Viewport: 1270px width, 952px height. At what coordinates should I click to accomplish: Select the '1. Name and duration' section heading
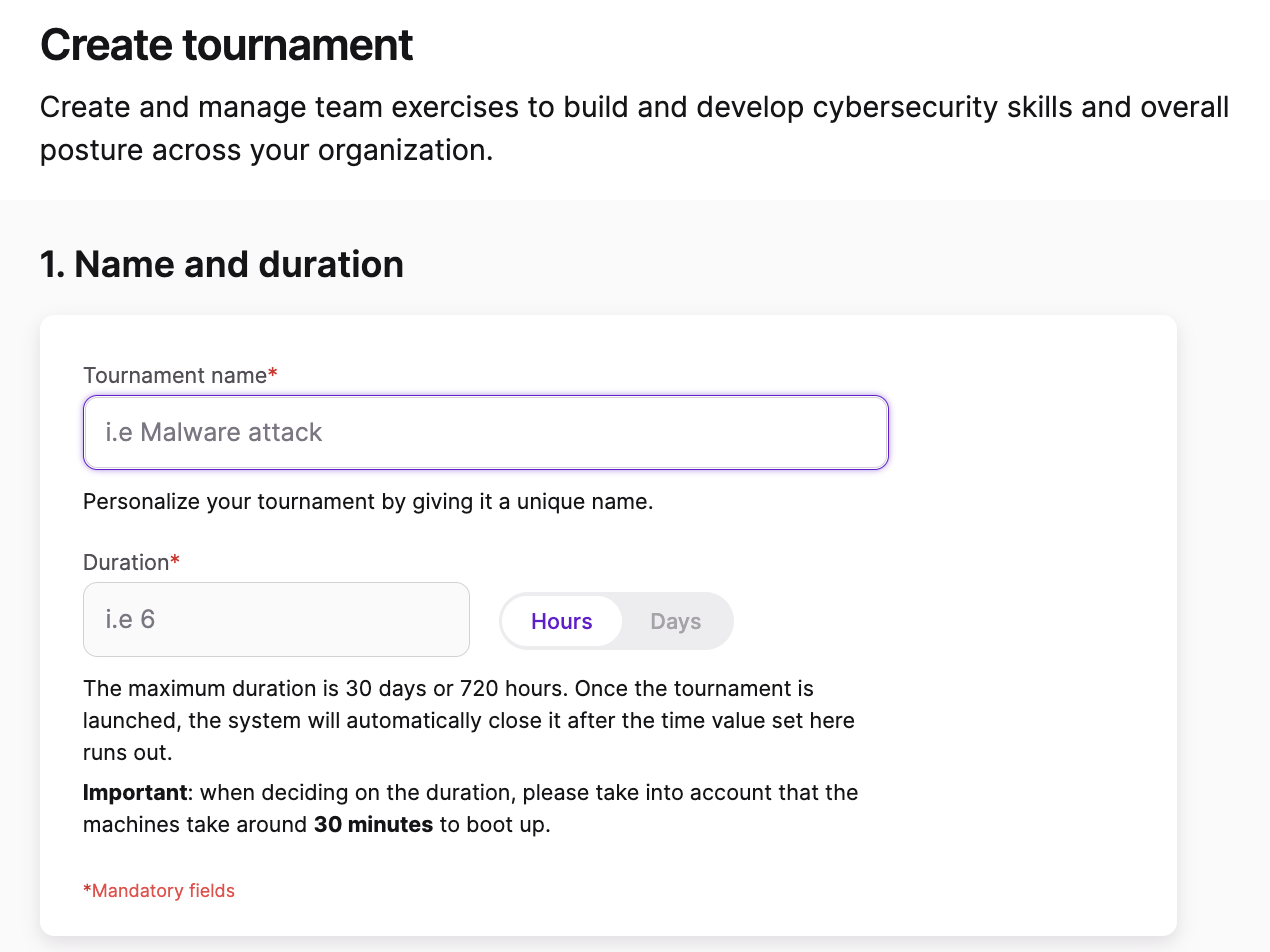coord(221,264)
